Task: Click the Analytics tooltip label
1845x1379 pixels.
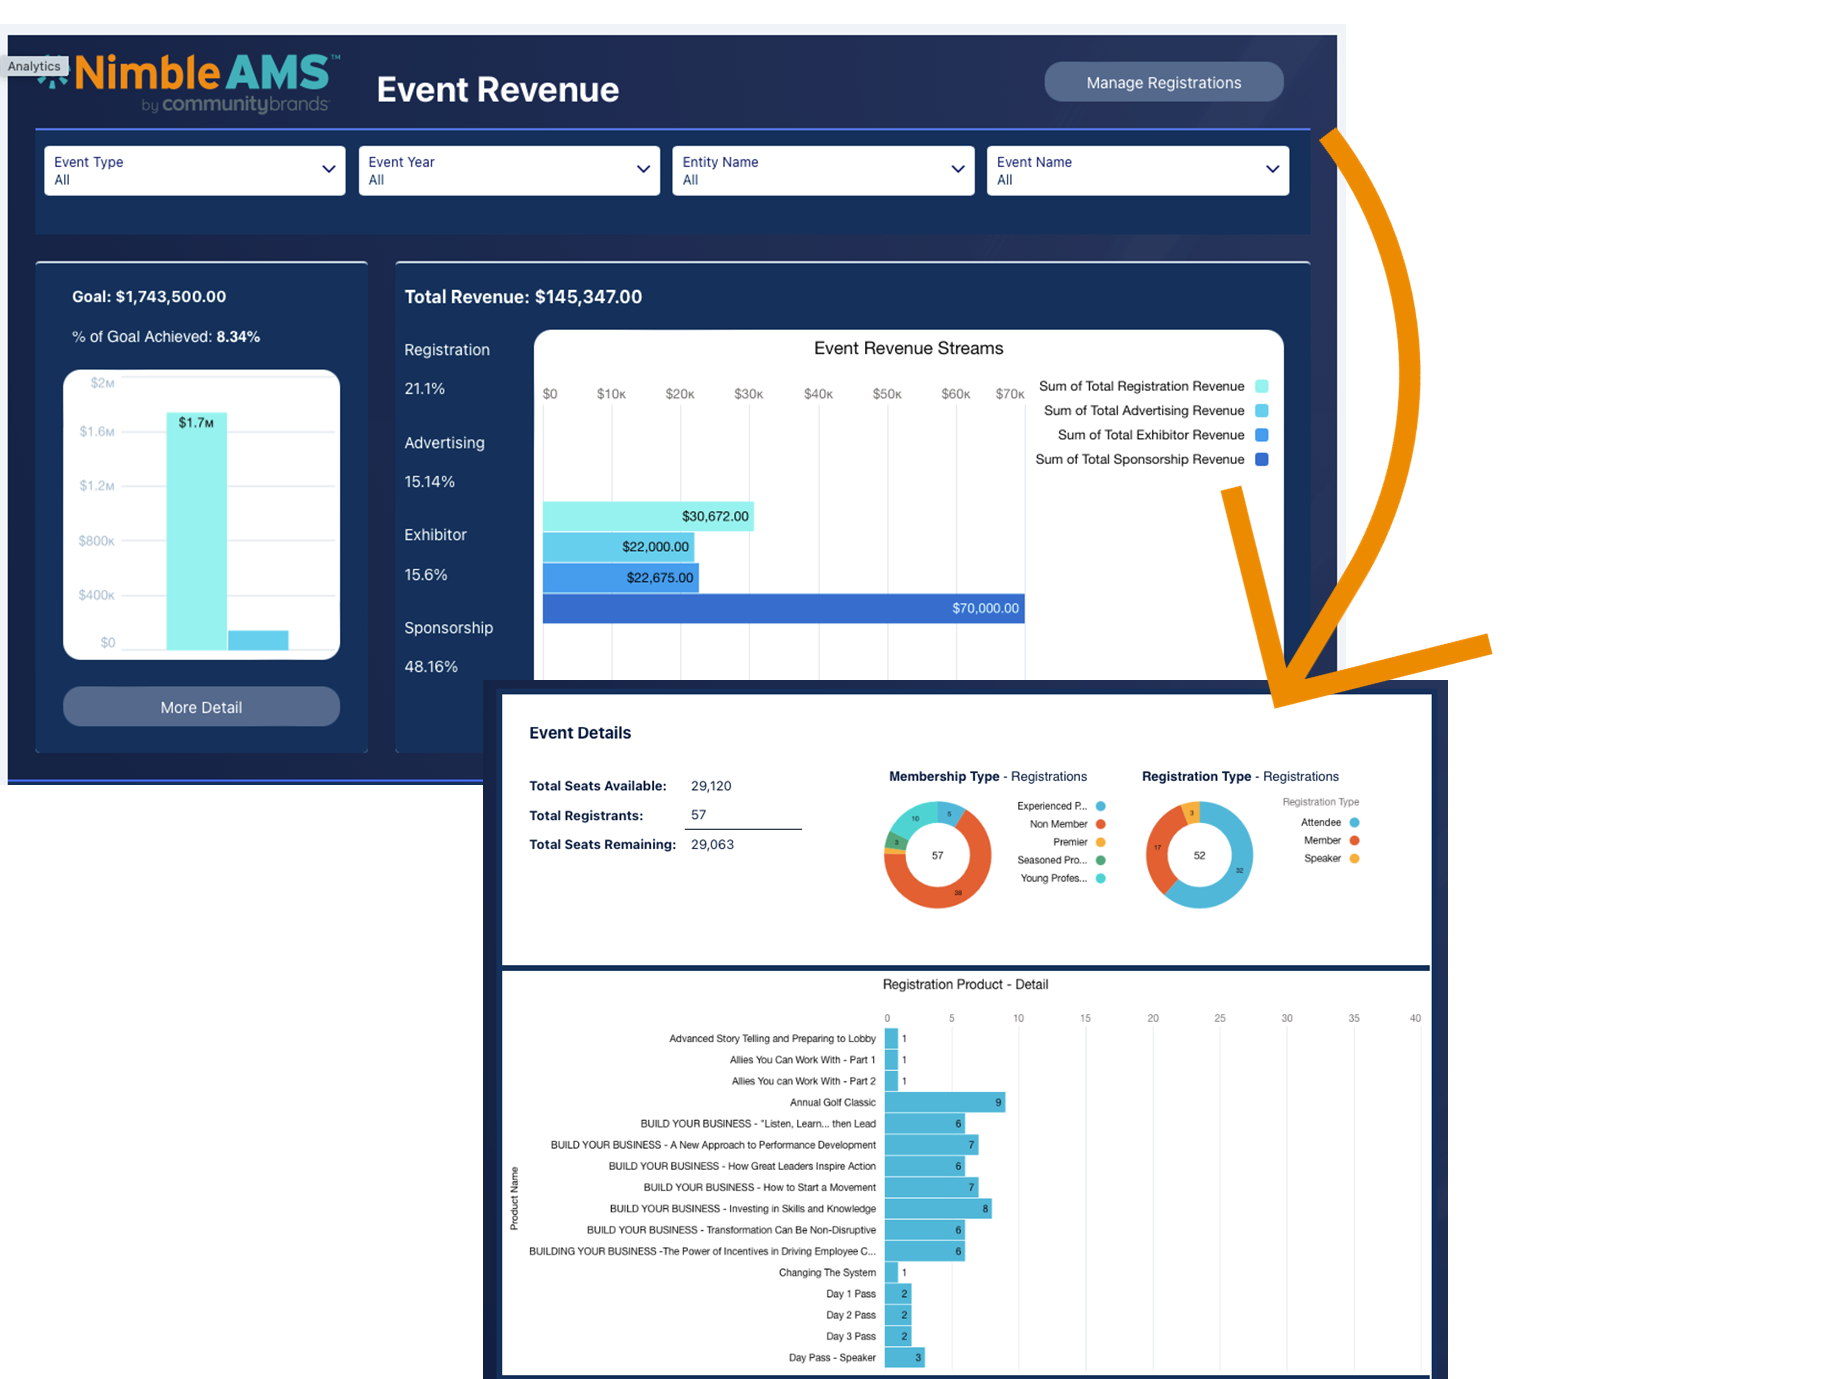Action: (34, 66)
